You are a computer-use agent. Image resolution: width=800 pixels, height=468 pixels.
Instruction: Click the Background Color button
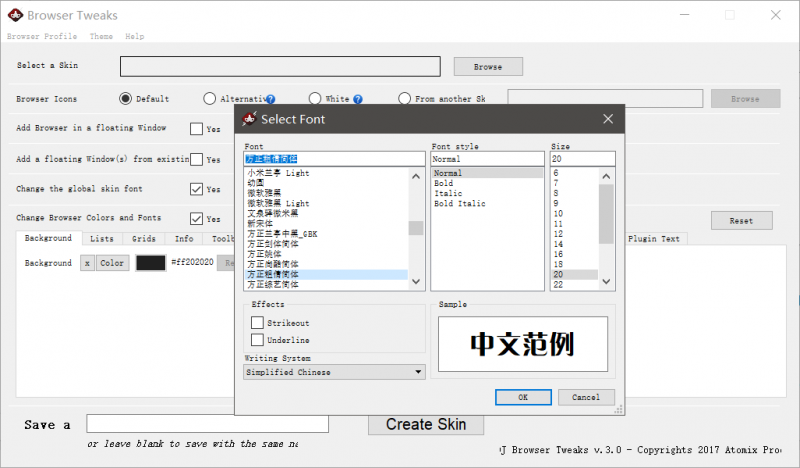(x=112, y=263)
